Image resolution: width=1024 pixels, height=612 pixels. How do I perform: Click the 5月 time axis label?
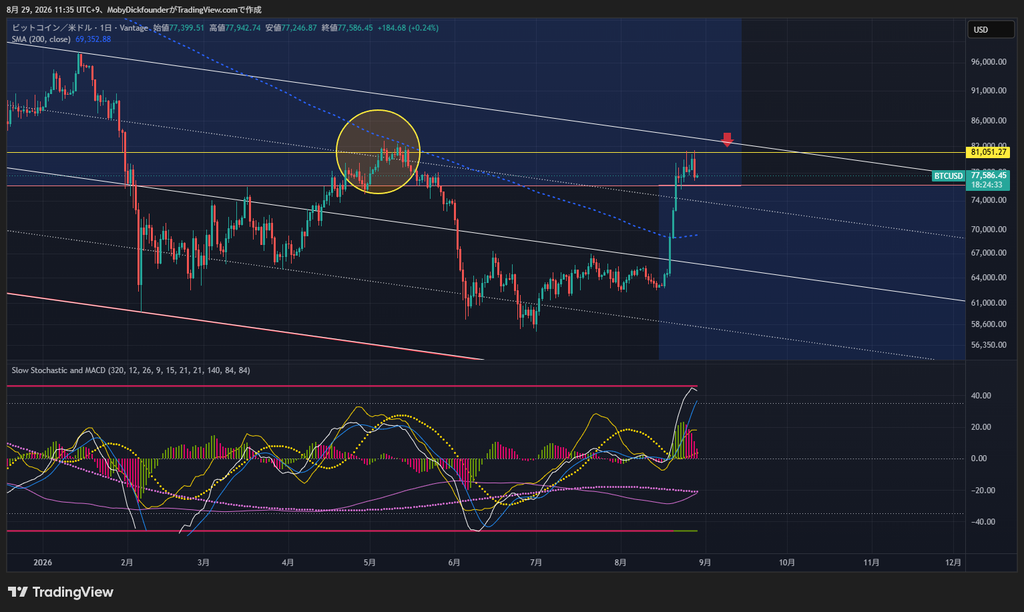370,562
